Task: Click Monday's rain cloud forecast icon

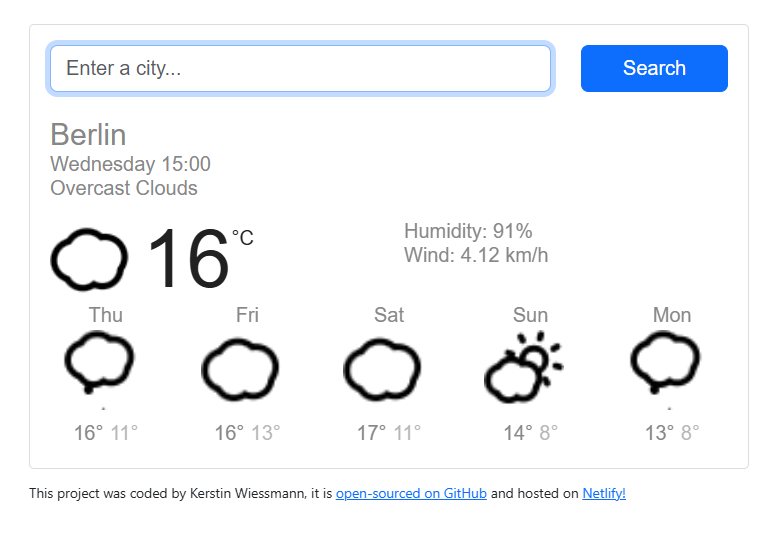Action: point(665,363)
